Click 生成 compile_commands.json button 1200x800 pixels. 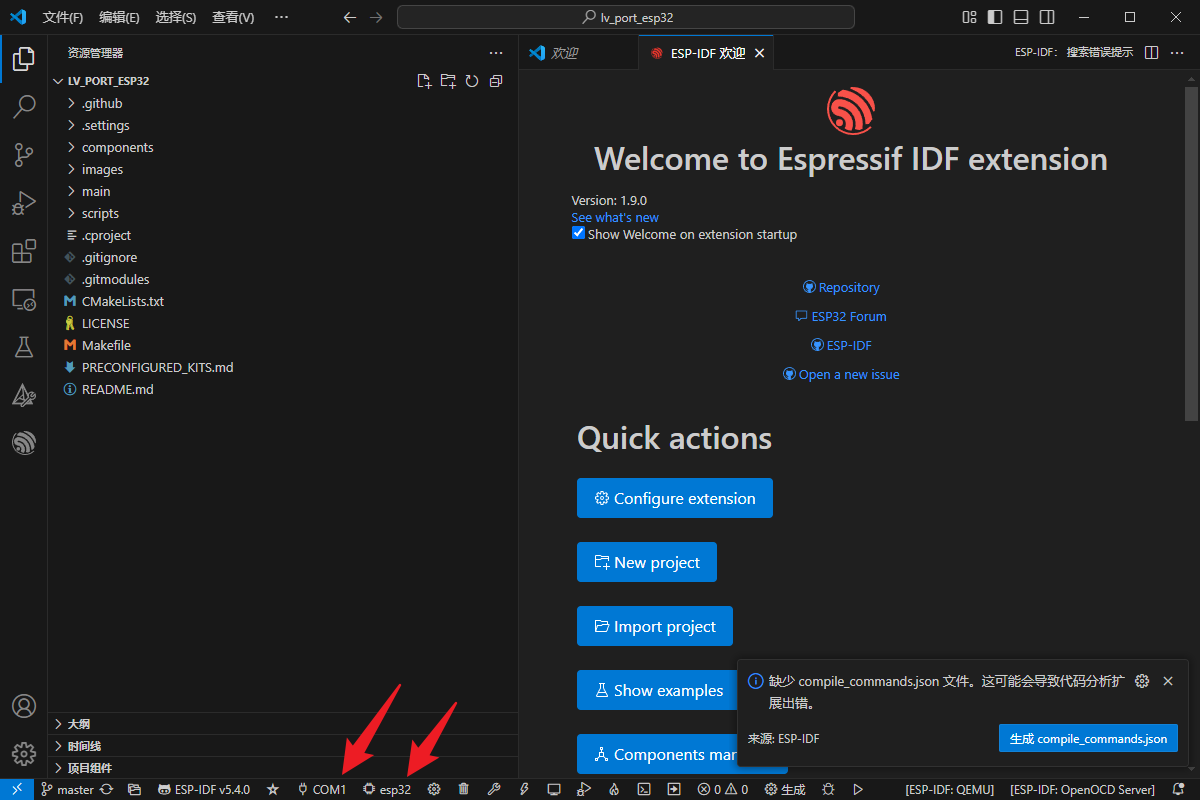(x=1088, y=739)
